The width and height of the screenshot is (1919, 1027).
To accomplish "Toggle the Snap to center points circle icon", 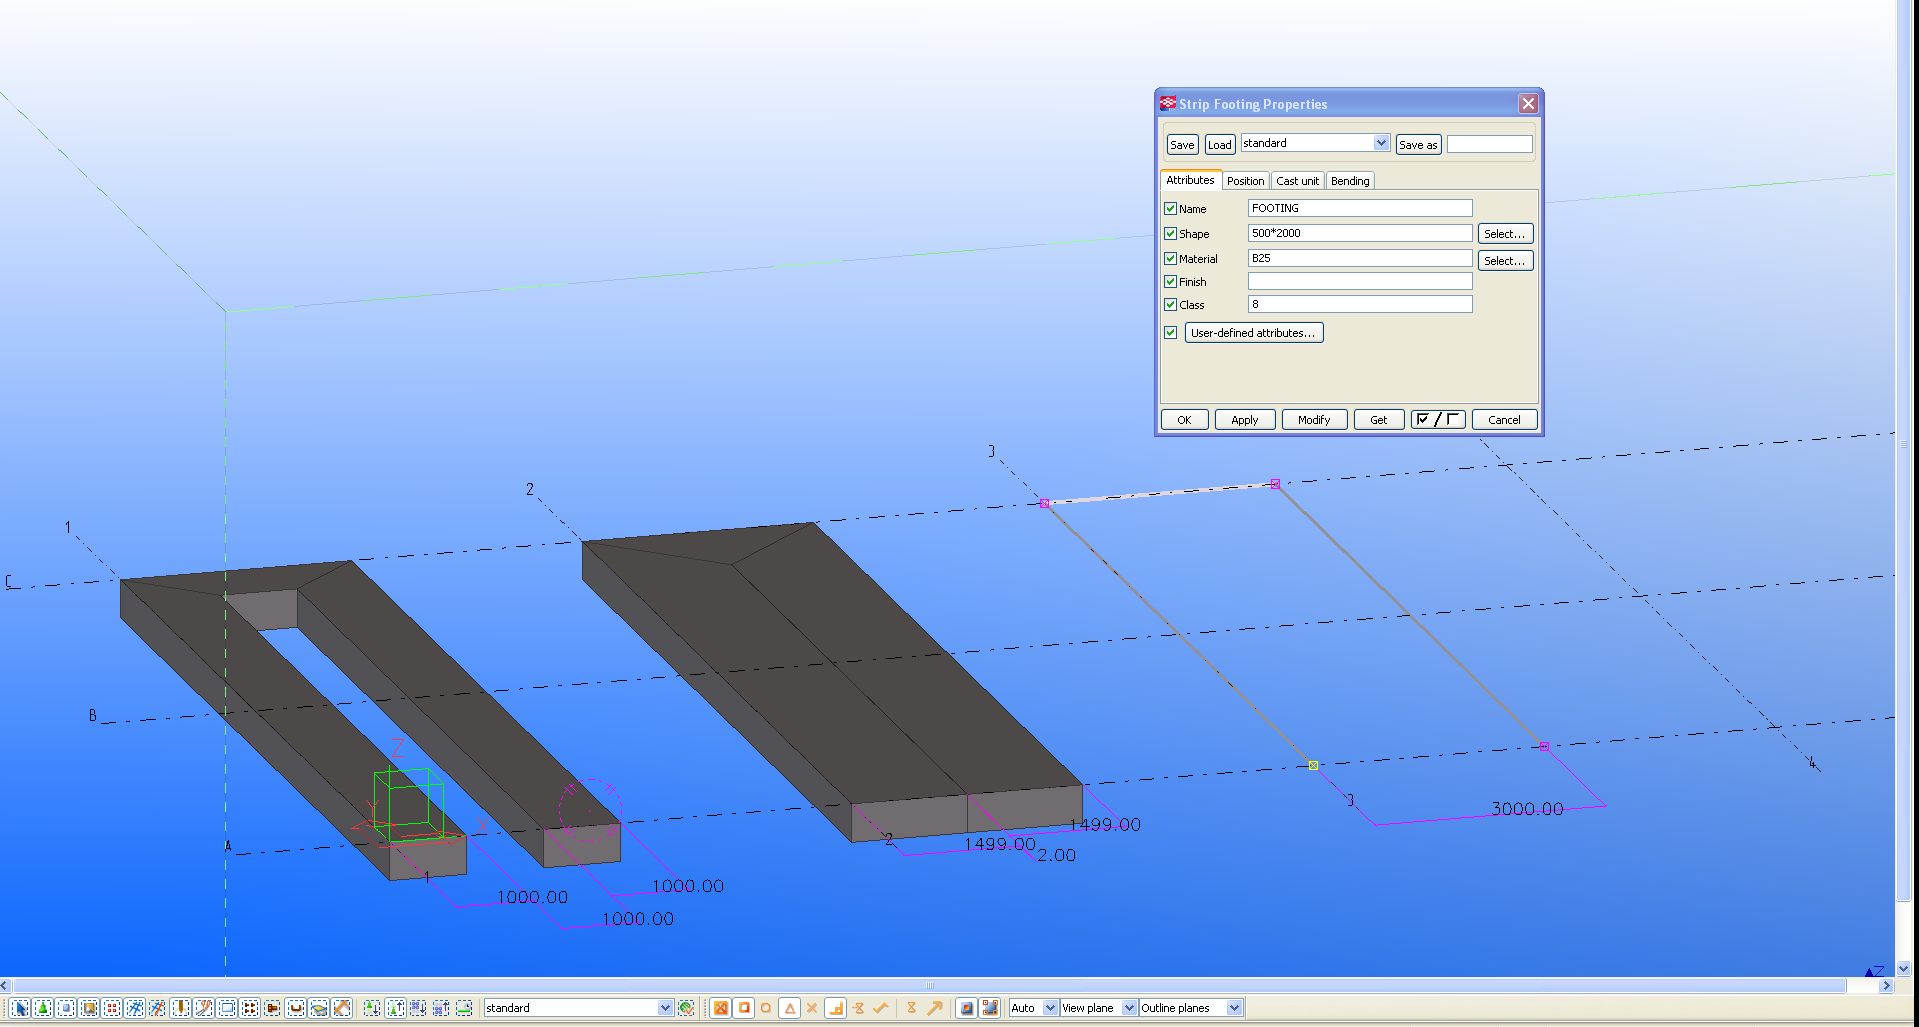I will click(766, 1008).
